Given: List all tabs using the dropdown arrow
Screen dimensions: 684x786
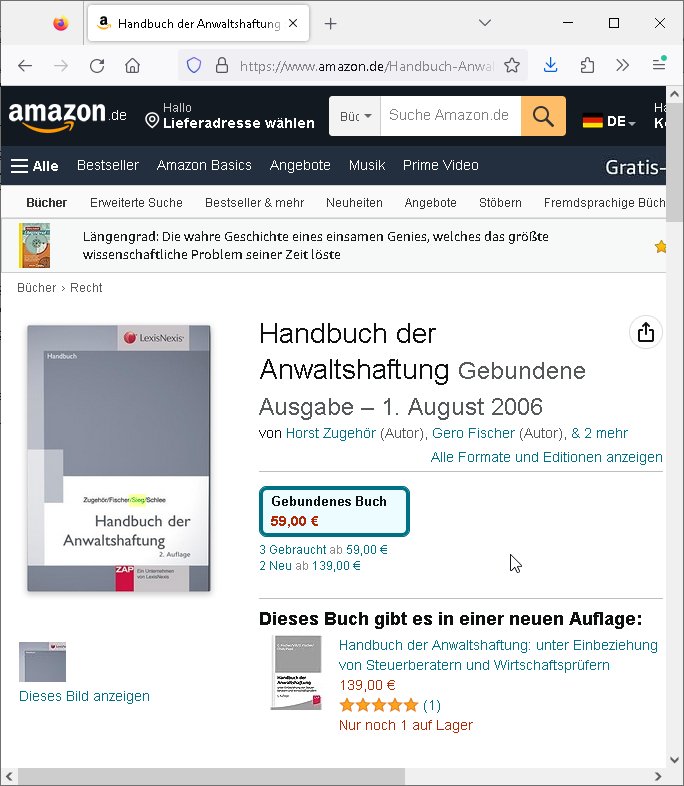Looking at the screenshot, I should point(485,23).
